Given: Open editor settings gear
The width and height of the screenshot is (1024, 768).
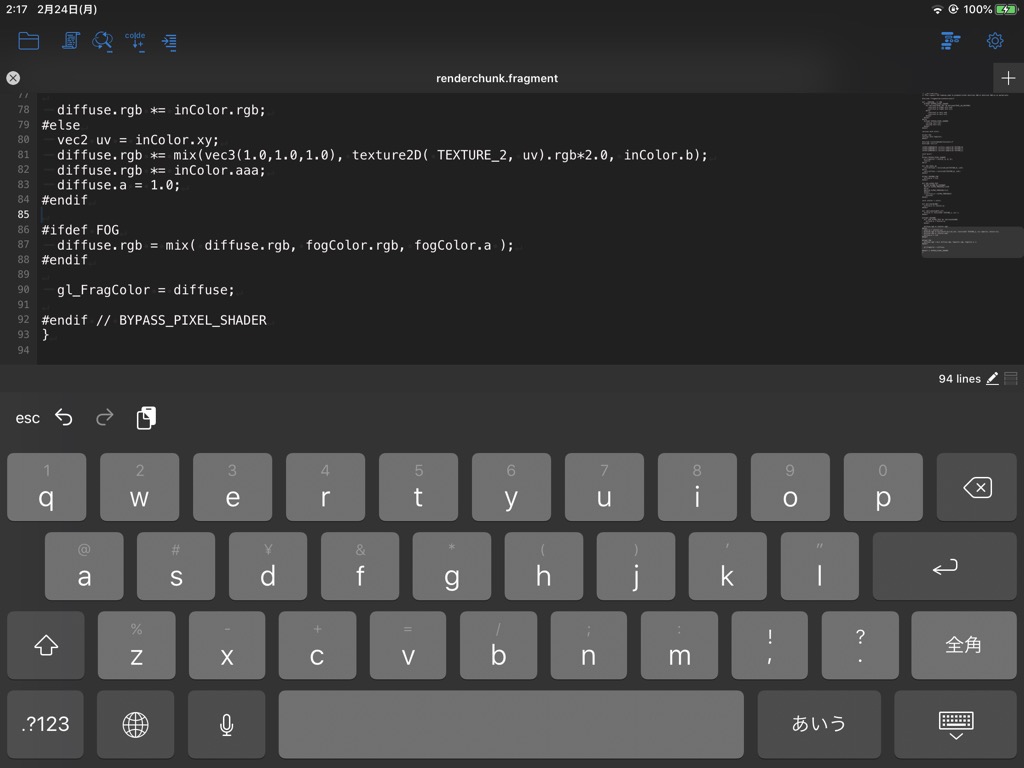Looking at the screenshot, I should coord(994,41).
